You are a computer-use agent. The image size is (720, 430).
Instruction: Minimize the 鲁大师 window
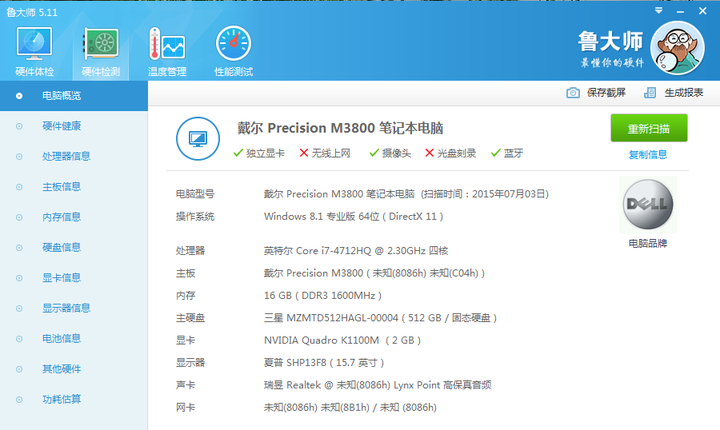point(680,11)
